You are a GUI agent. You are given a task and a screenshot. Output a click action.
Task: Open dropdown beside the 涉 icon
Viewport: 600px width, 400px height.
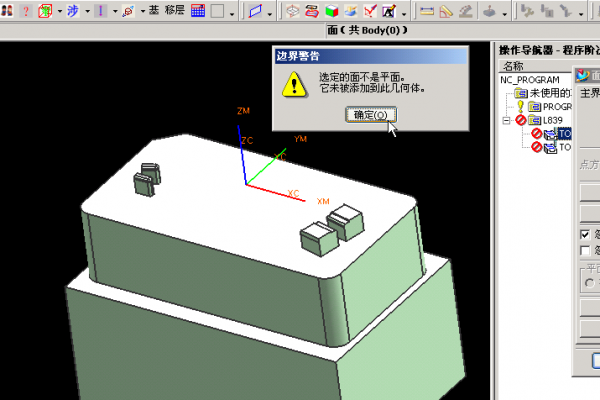(x=87, y=11)
